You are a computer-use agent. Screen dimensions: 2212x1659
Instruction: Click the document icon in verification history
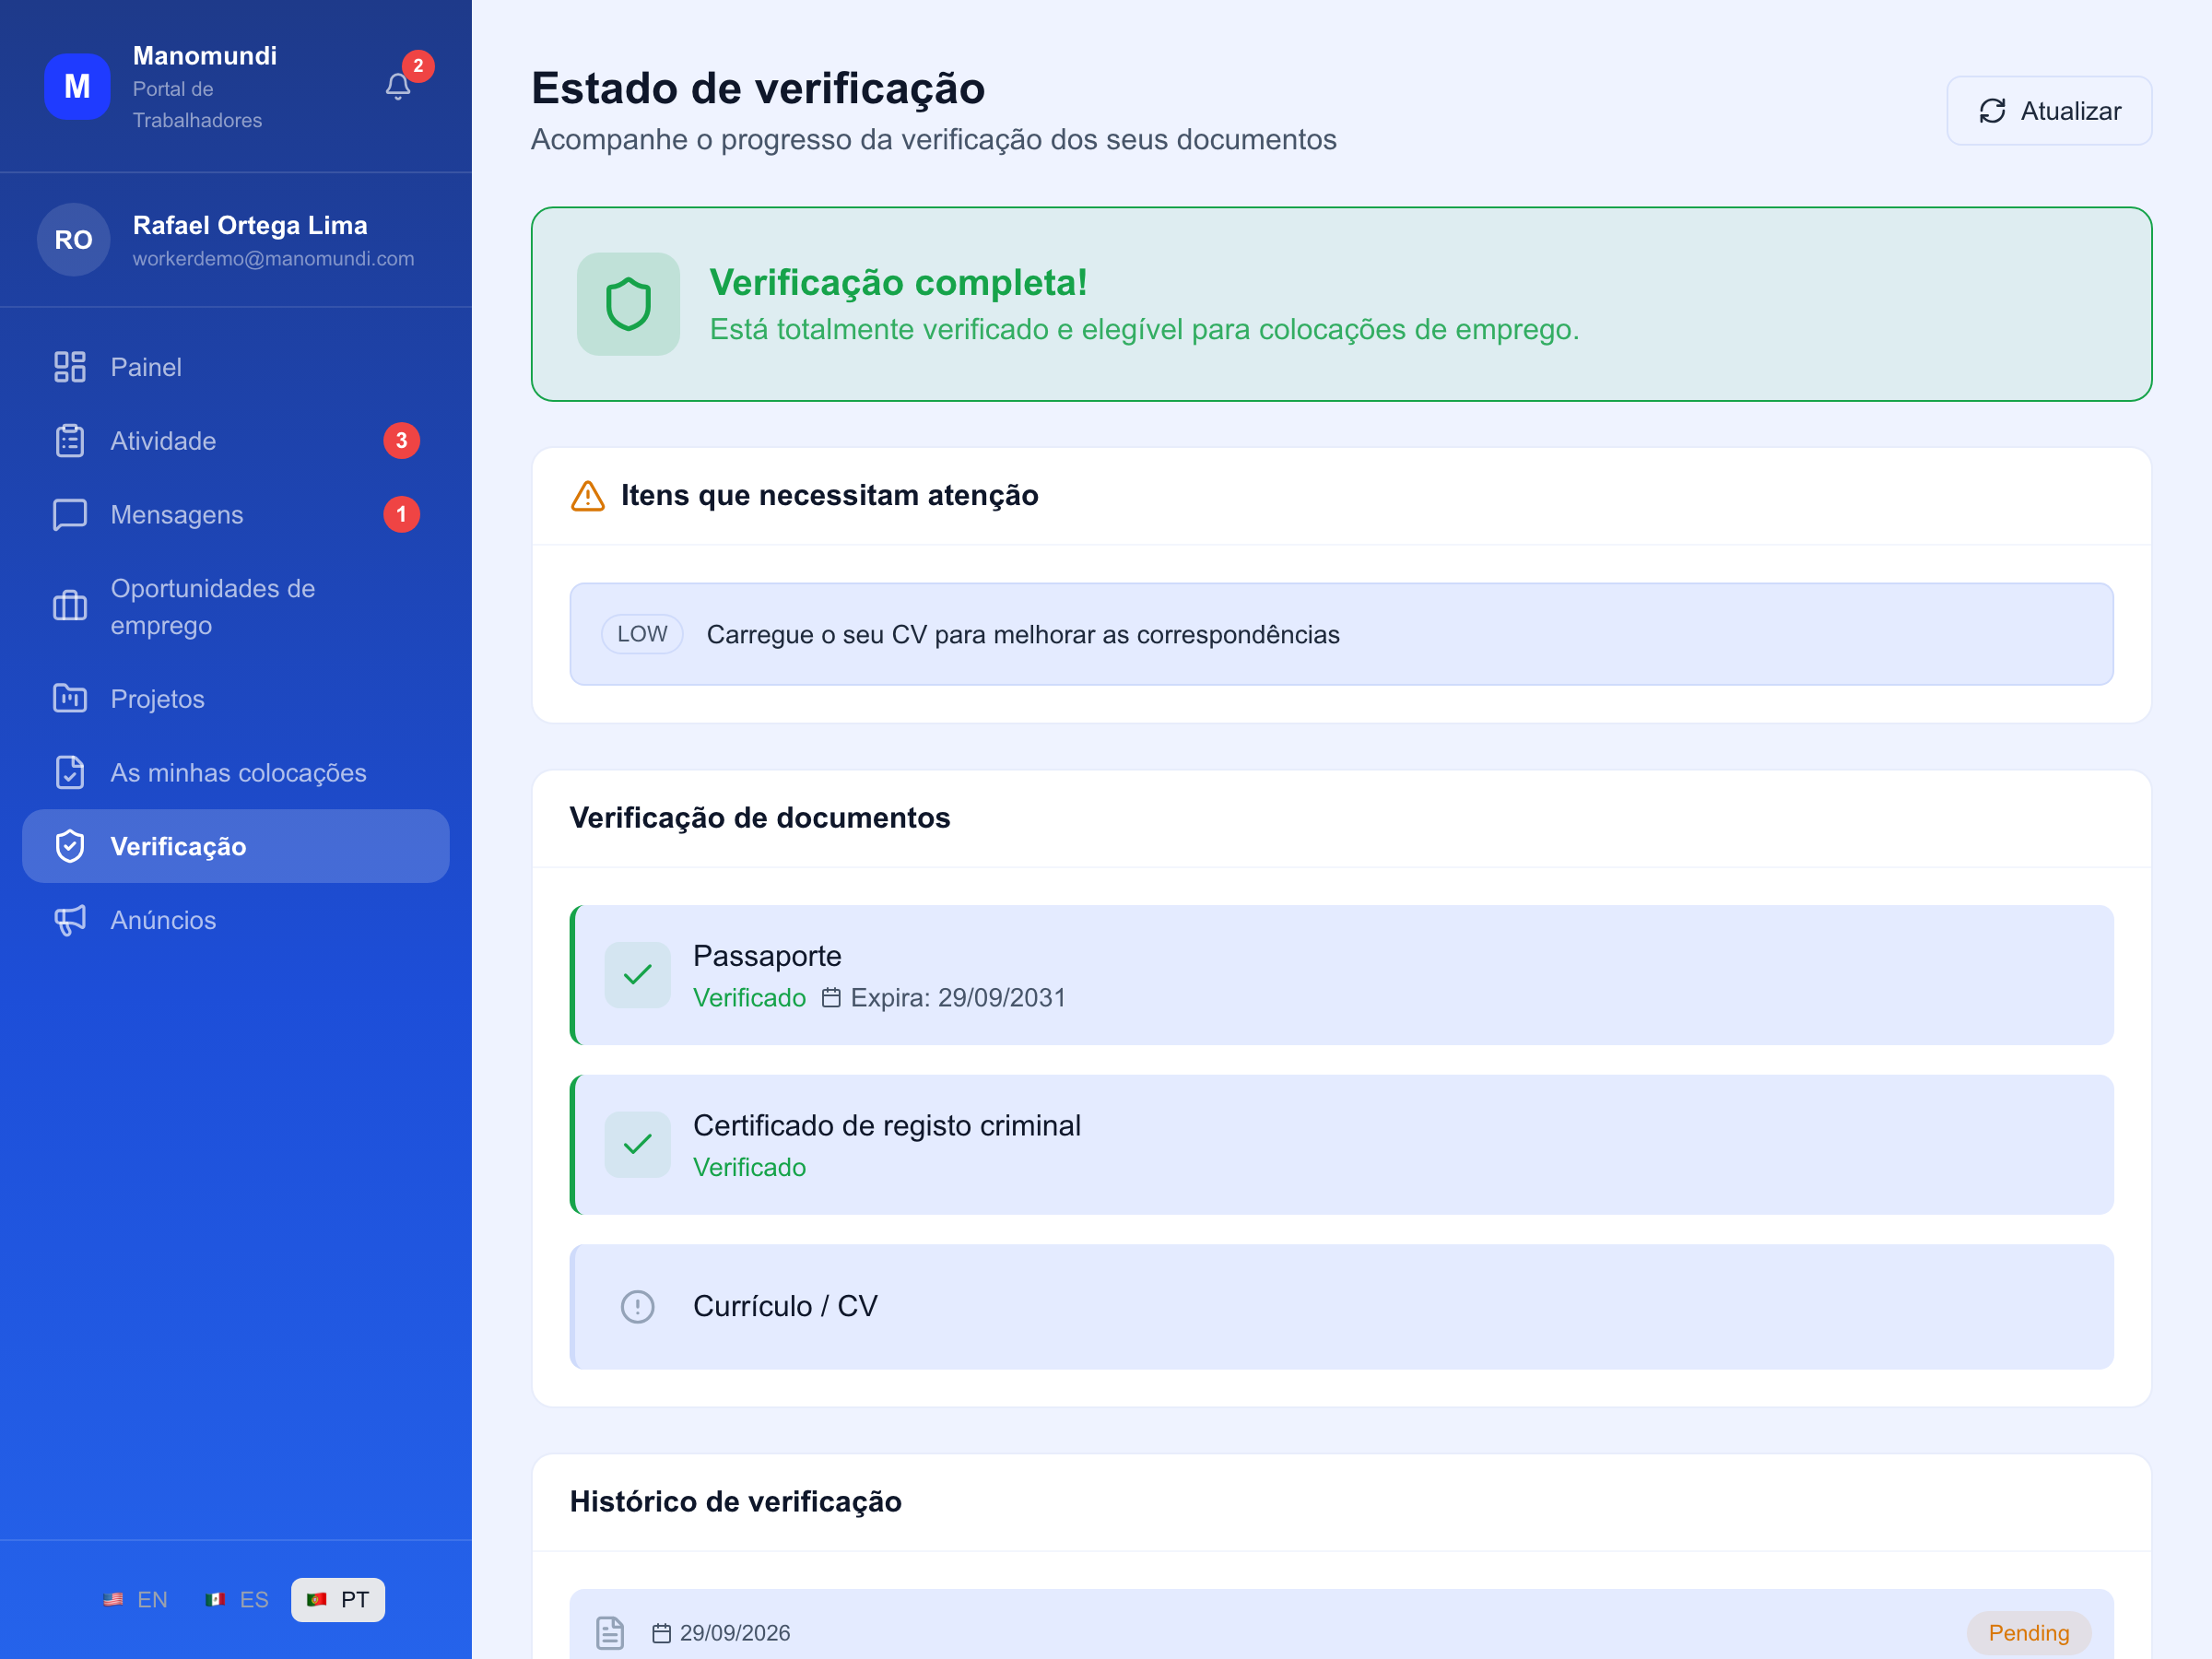pos(610,1633)
